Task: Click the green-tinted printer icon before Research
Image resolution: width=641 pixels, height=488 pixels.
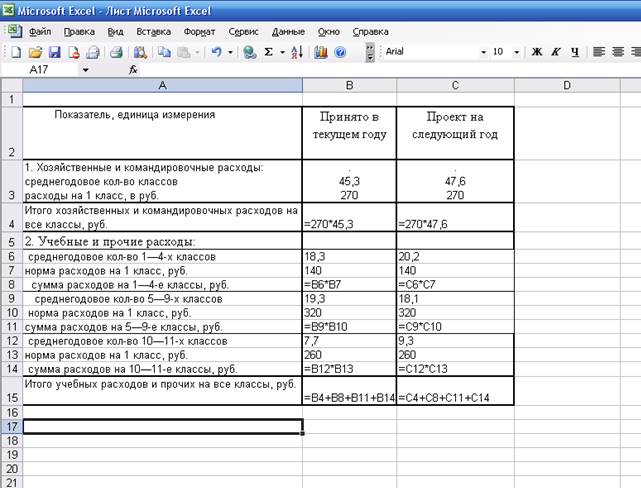Action: coord(117,52)
